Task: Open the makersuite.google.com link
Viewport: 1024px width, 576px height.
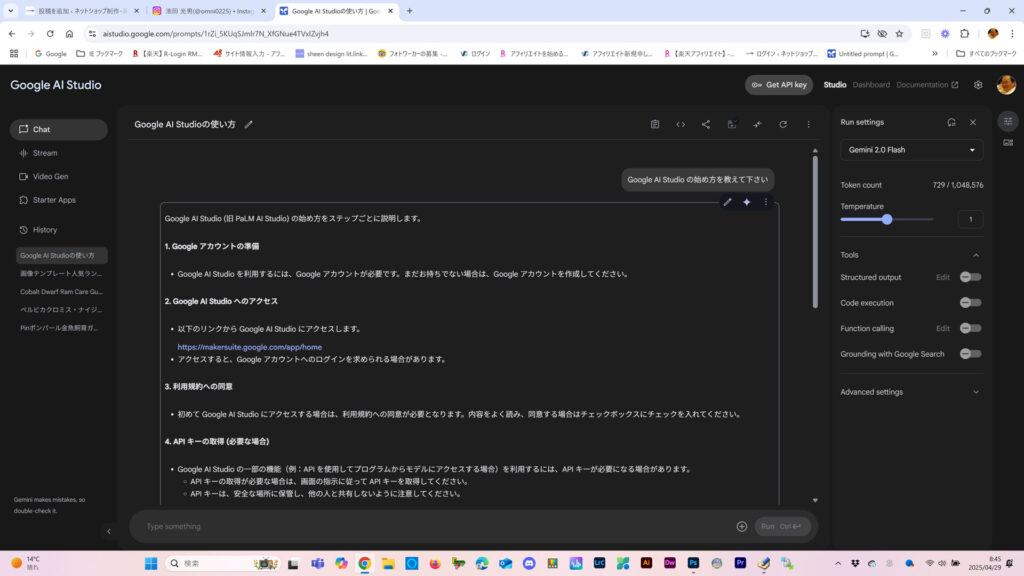Action: pyautogui.click(x=249, y=347)
